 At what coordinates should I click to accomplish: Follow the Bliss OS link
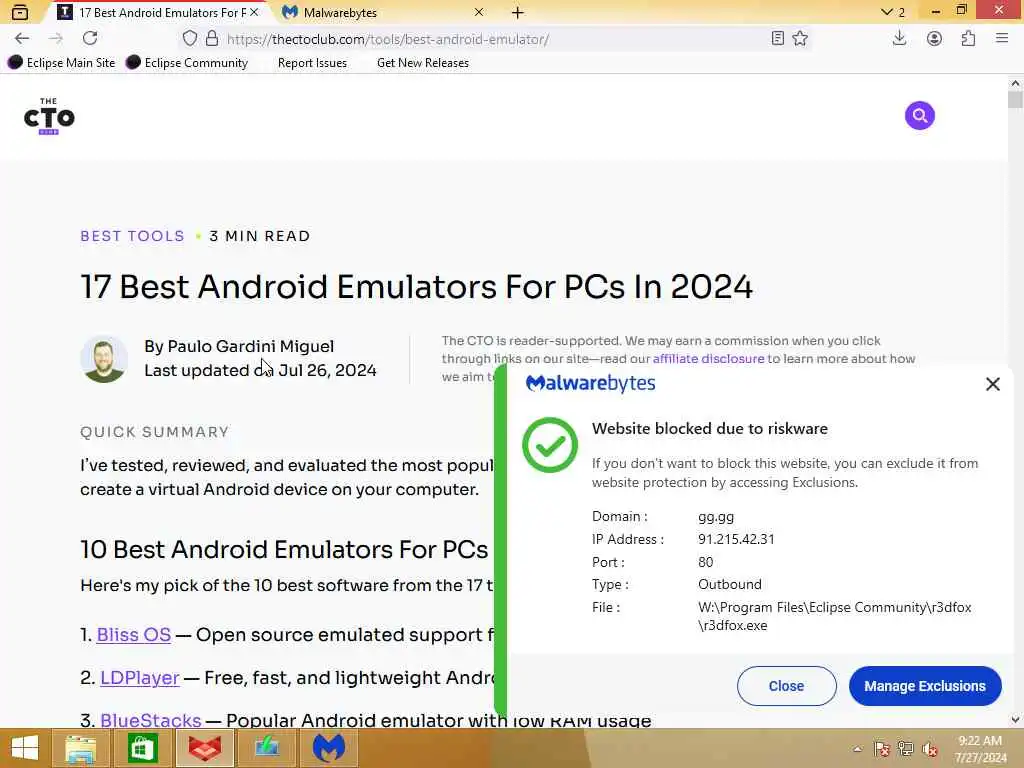(134, 635)
